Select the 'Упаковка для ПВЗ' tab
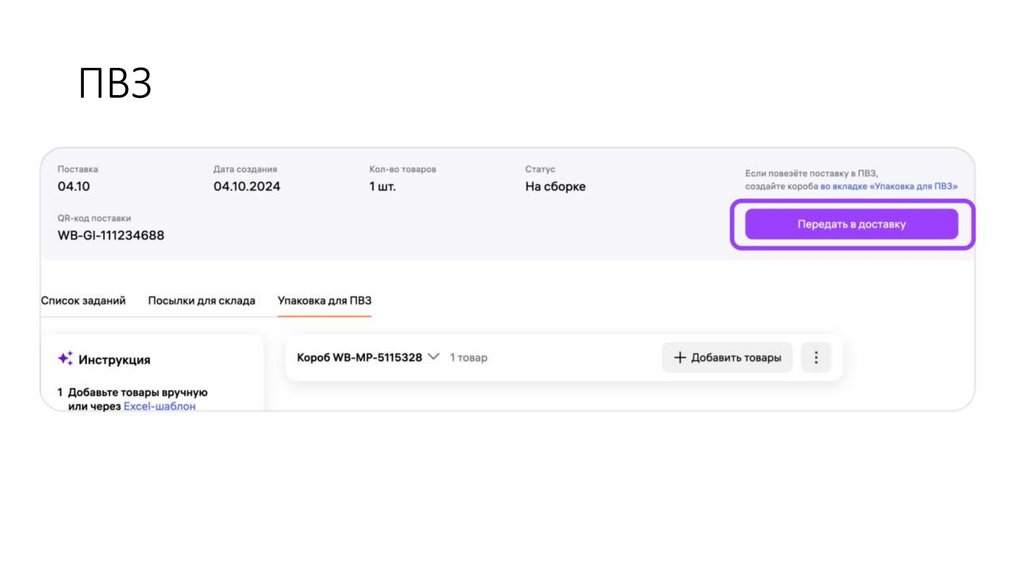Image resolution: width=1024 pixels, height=574 pixels. [x=324, y=300]
